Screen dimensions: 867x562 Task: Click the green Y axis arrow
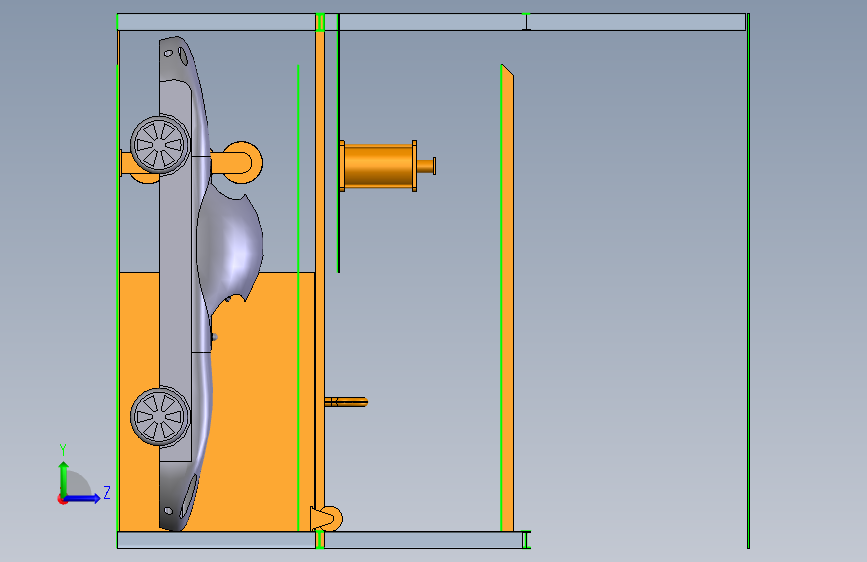[x=64, y=479]
